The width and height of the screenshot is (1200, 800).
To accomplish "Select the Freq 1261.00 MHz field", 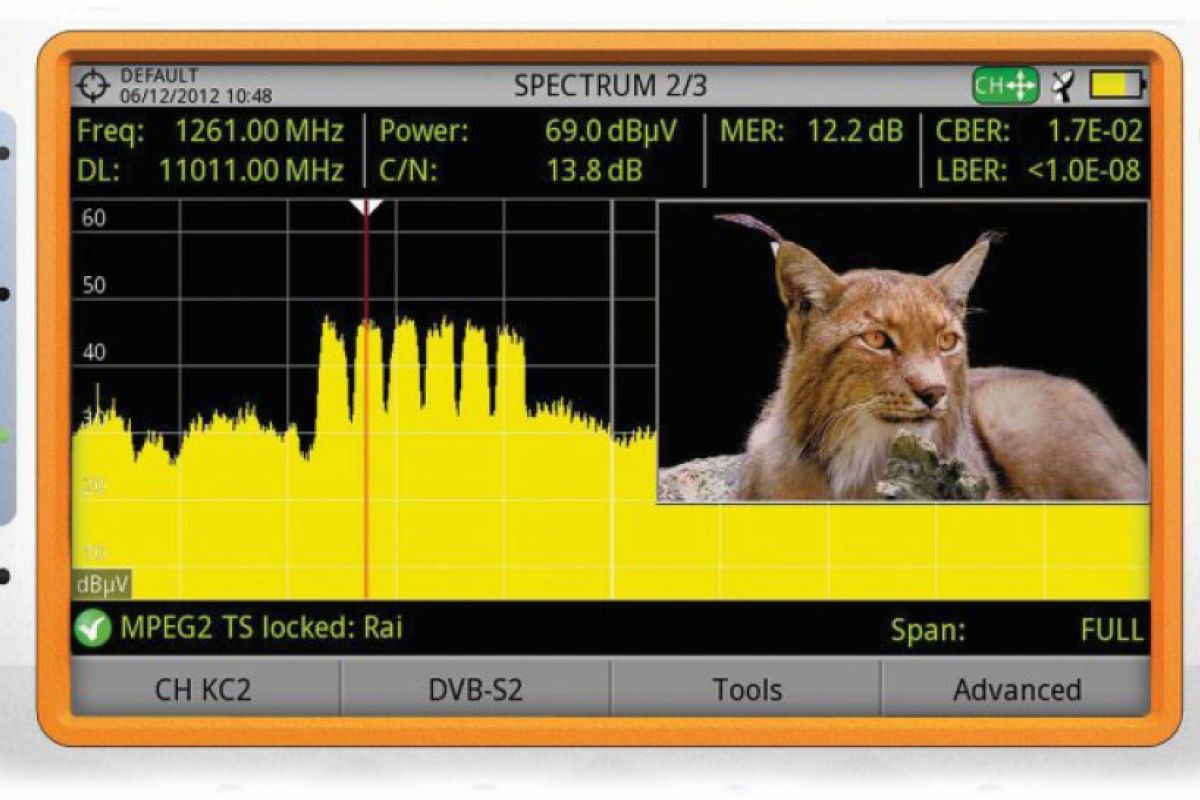I will [210, 131].
